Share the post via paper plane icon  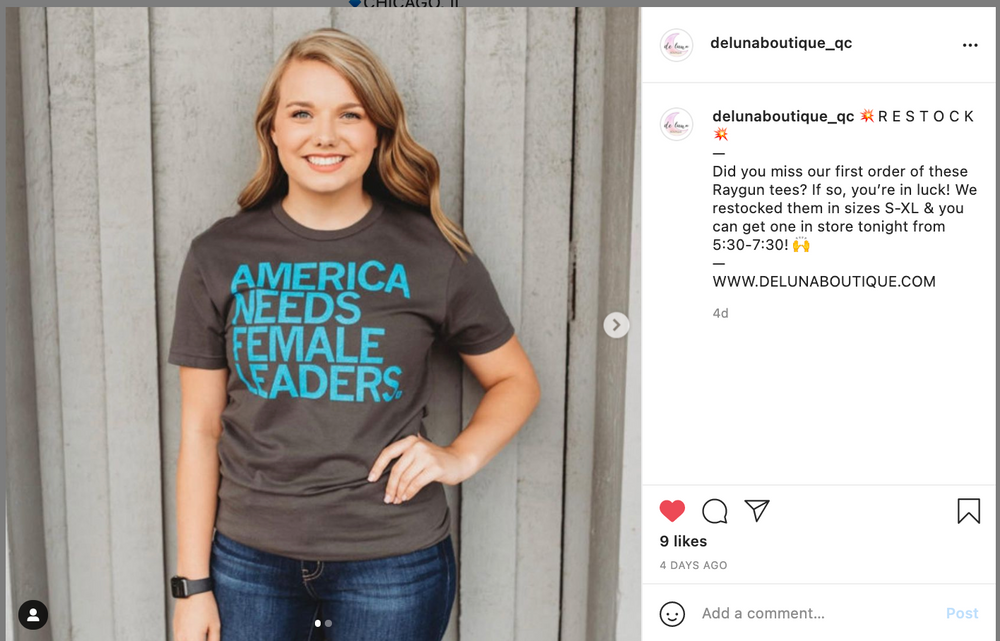click(x=757, y=511)
